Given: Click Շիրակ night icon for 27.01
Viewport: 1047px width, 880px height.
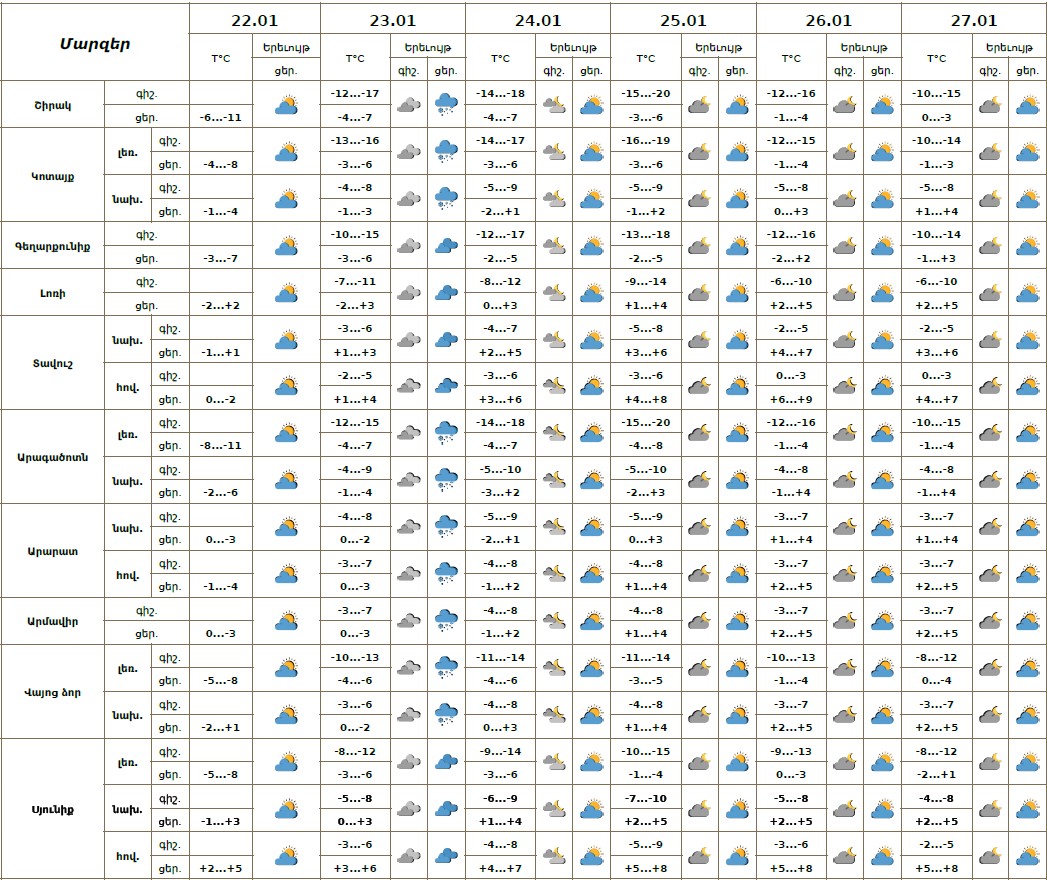Looking at the screenshot, I should [990, 104].
